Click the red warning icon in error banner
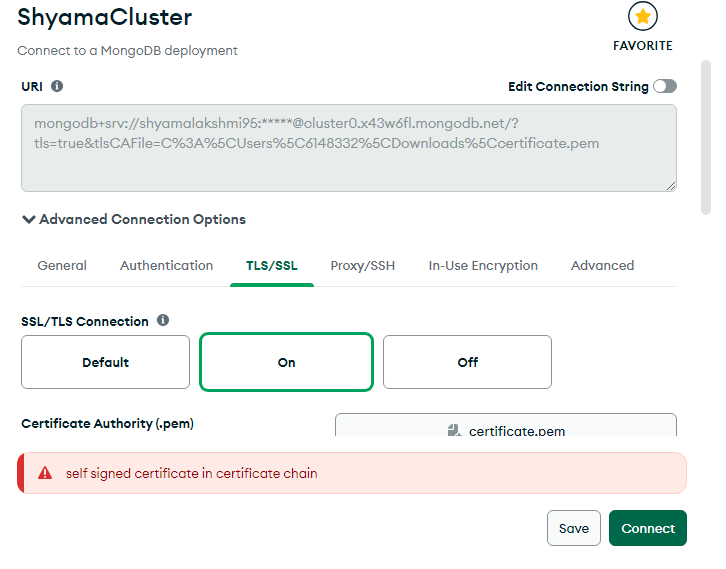726x569 pixels. pos(45,473)
